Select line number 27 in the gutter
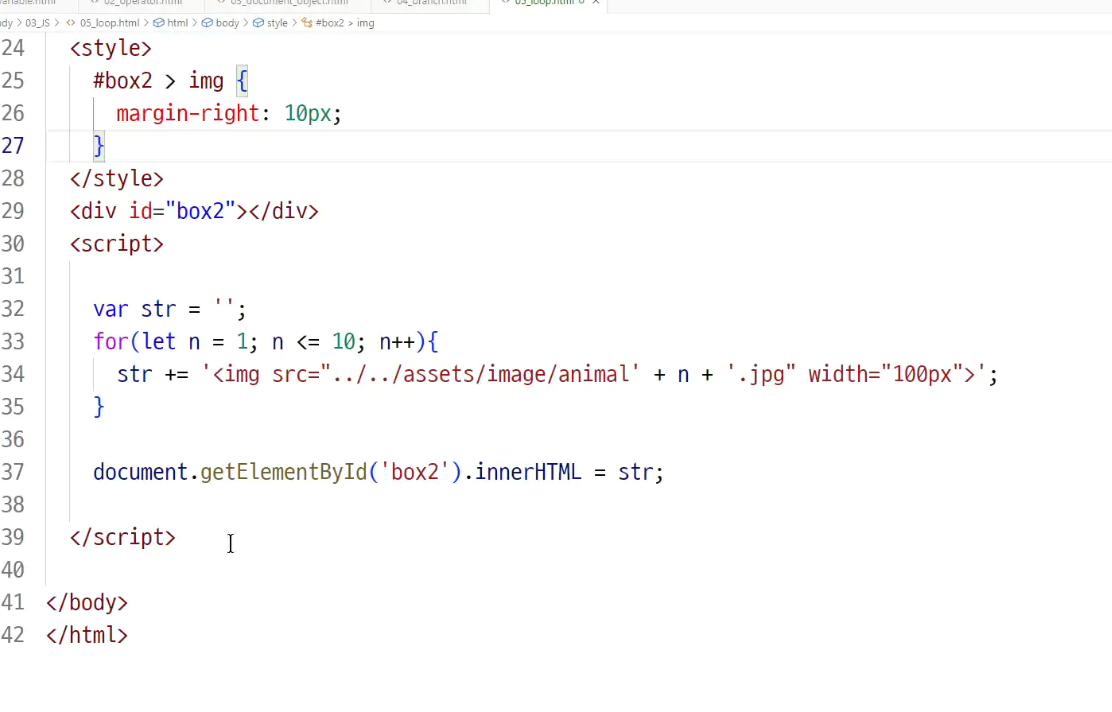This screenshot has height=712, width=1112. click(x=13, y=146)
